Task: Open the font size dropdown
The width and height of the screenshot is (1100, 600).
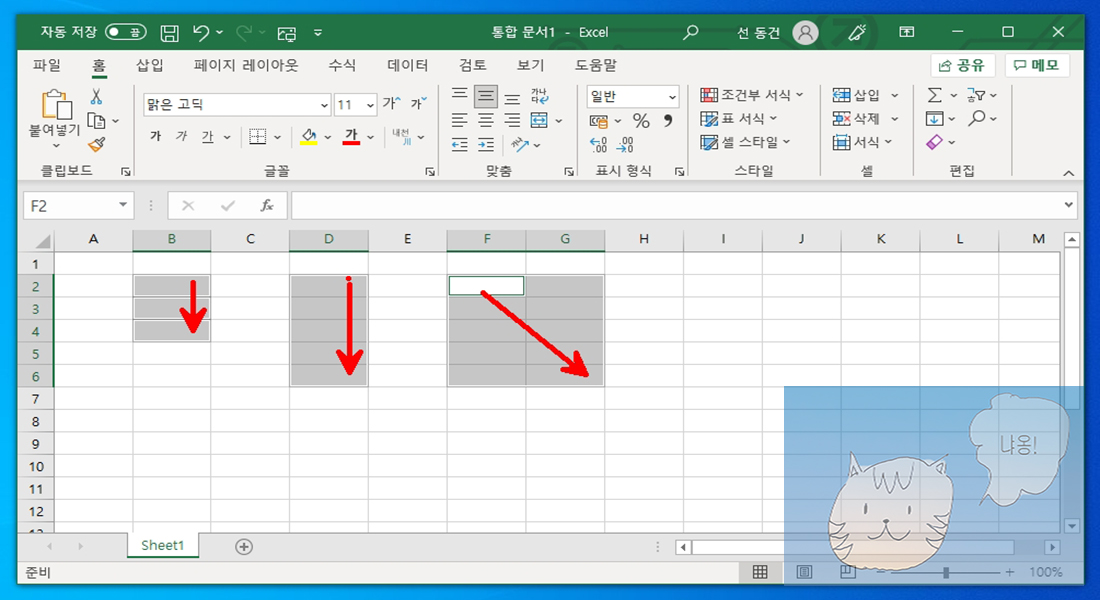Action: click(x=370, y=105)
